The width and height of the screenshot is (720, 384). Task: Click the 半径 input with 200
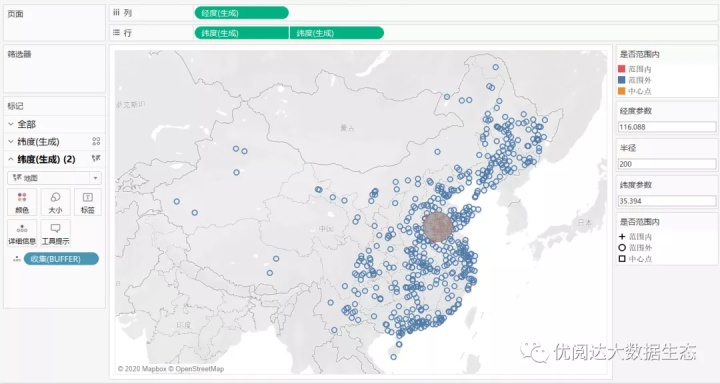[x=667, y=164]
